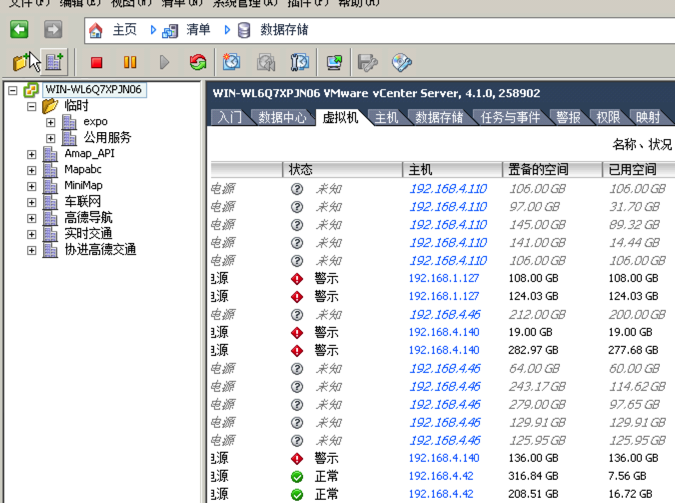Expand the expo datacenter node
The height and width of the screenshot is (503, 675).
click(x=50, y=122)
